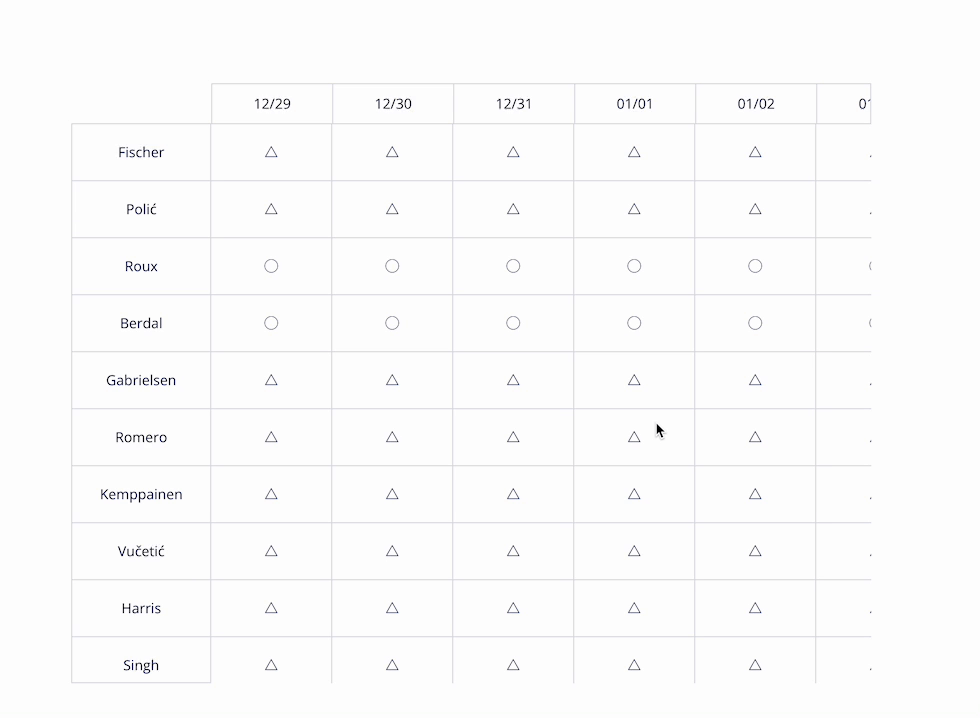Click Vučetić's triangle icon for 12/30
The image size is (980, 718).
tap(392, 551)
